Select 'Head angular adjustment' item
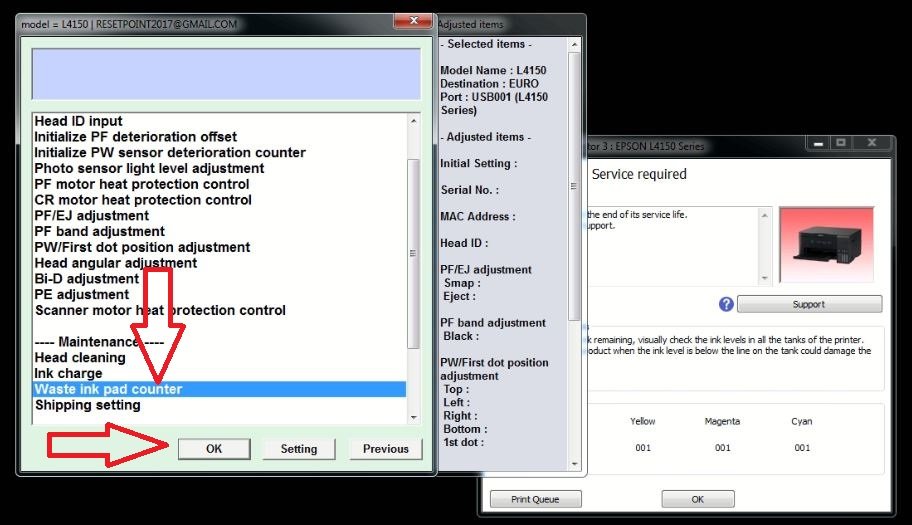This screenshot has width=912, height=525. click(116, 263)
